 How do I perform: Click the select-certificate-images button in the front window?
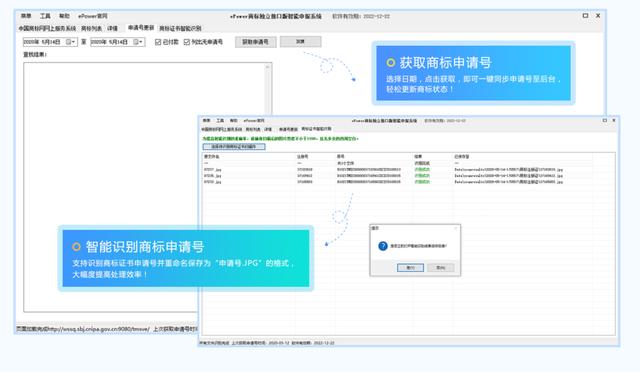pyautogui.click(x=234, y=147)
